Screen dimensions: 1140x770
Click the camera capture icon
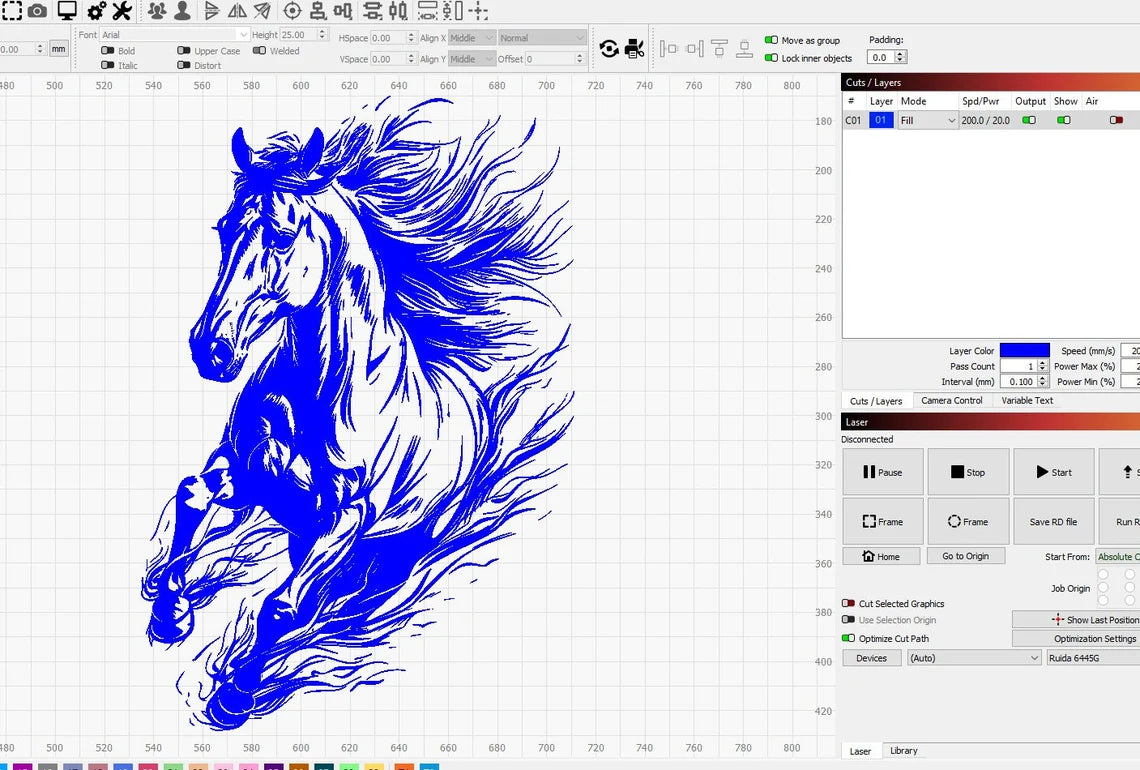click(37, 11)
